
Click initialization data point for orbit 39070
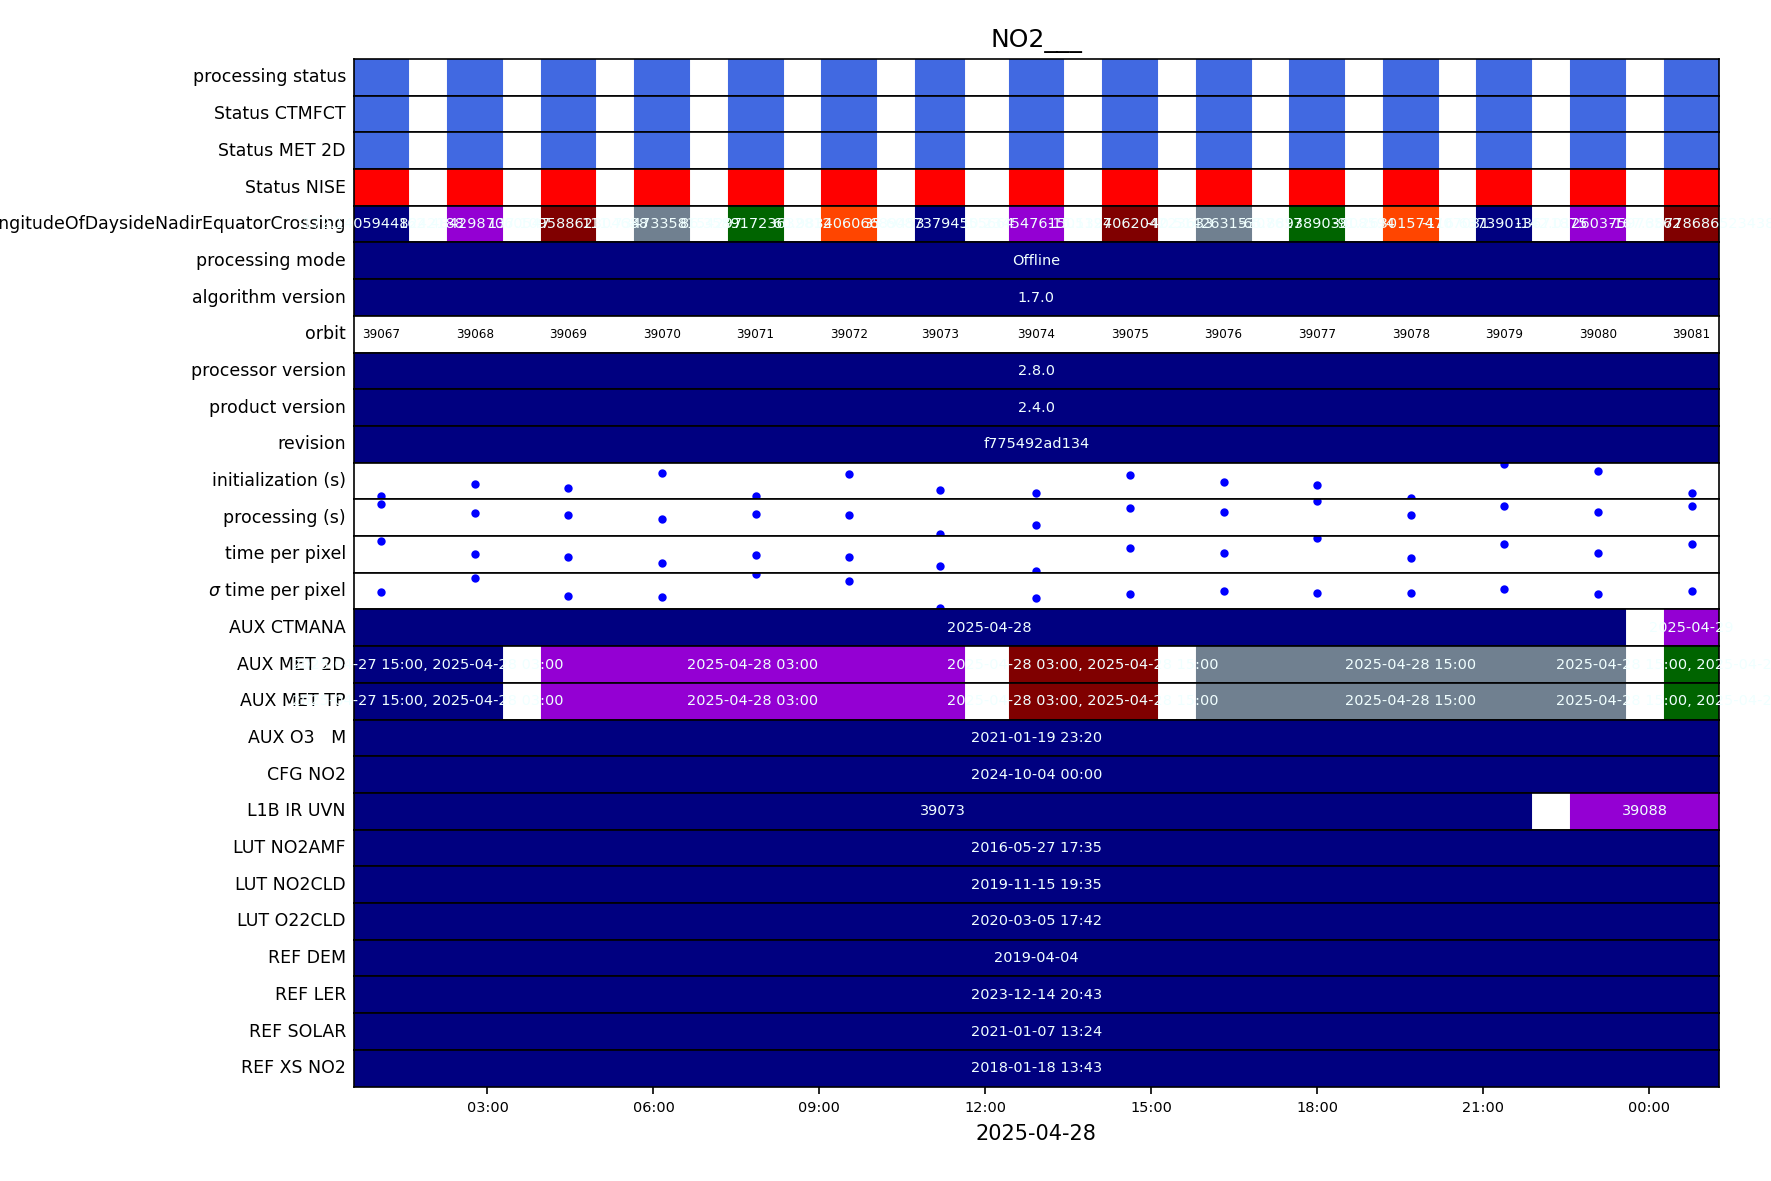[x=662, y=473]
